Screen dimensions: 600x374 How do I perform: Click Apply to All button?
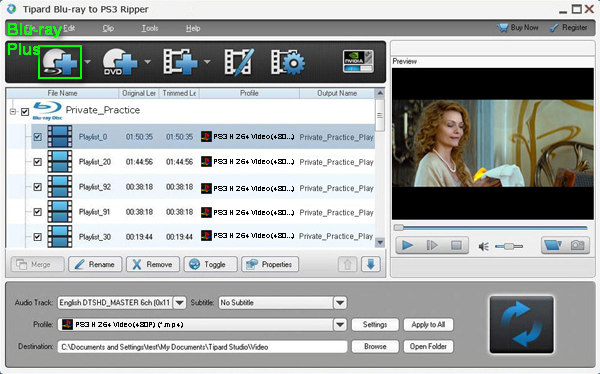(428, 325)
